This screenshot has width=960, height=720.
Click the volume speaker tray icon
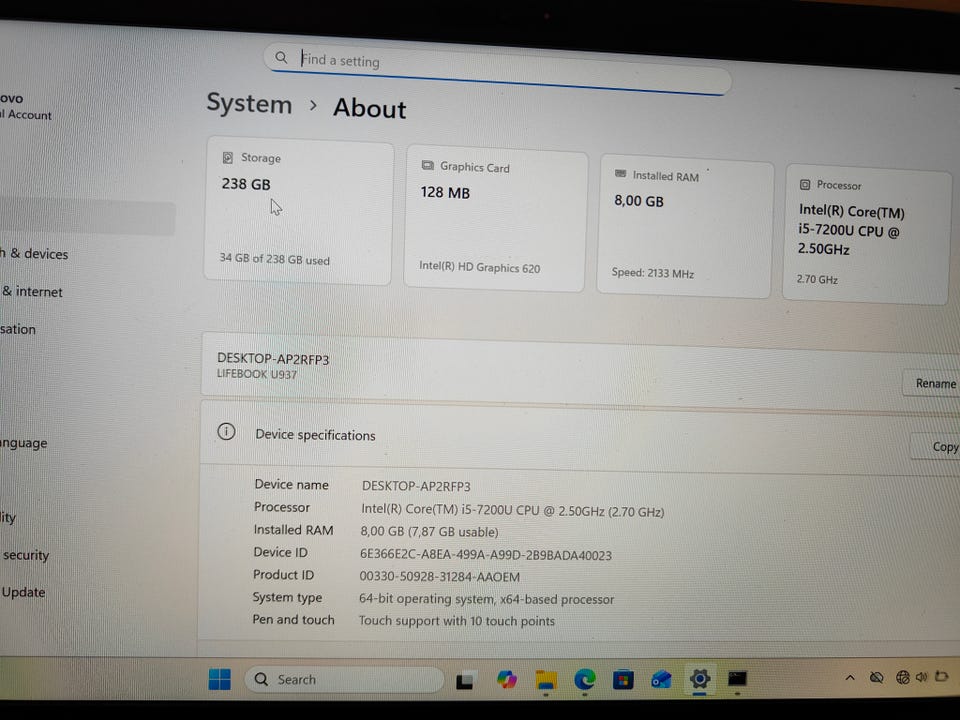[x=922, y=677]
